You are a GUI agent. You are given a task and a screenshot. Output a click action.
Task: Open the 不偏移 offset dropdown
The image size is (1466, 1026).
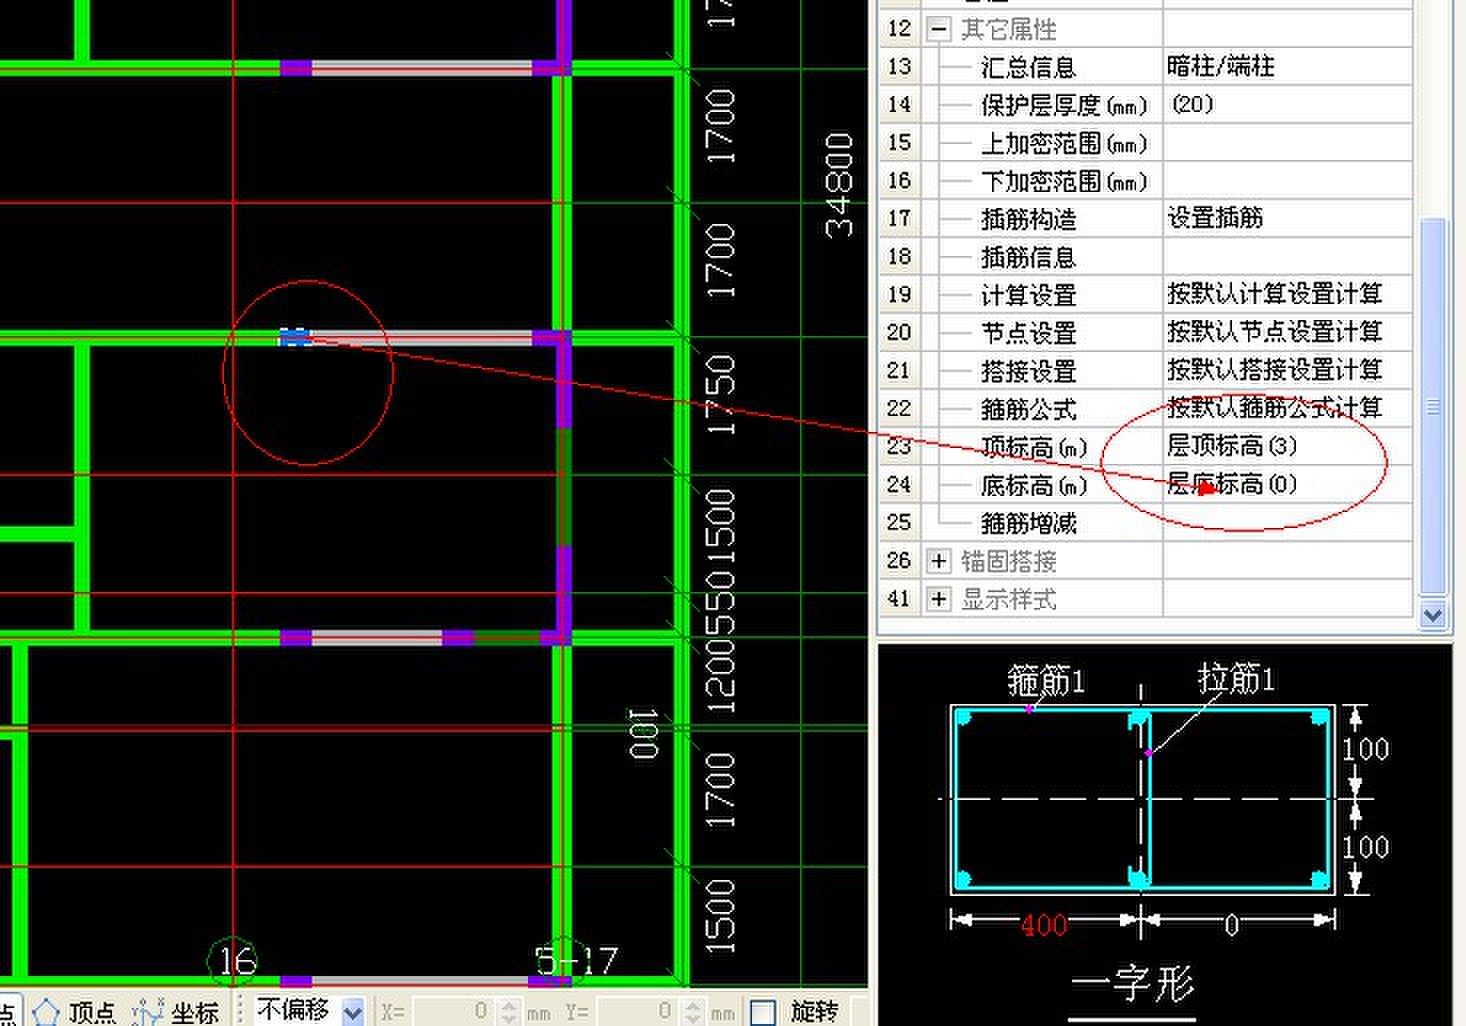click(352, 1012)
